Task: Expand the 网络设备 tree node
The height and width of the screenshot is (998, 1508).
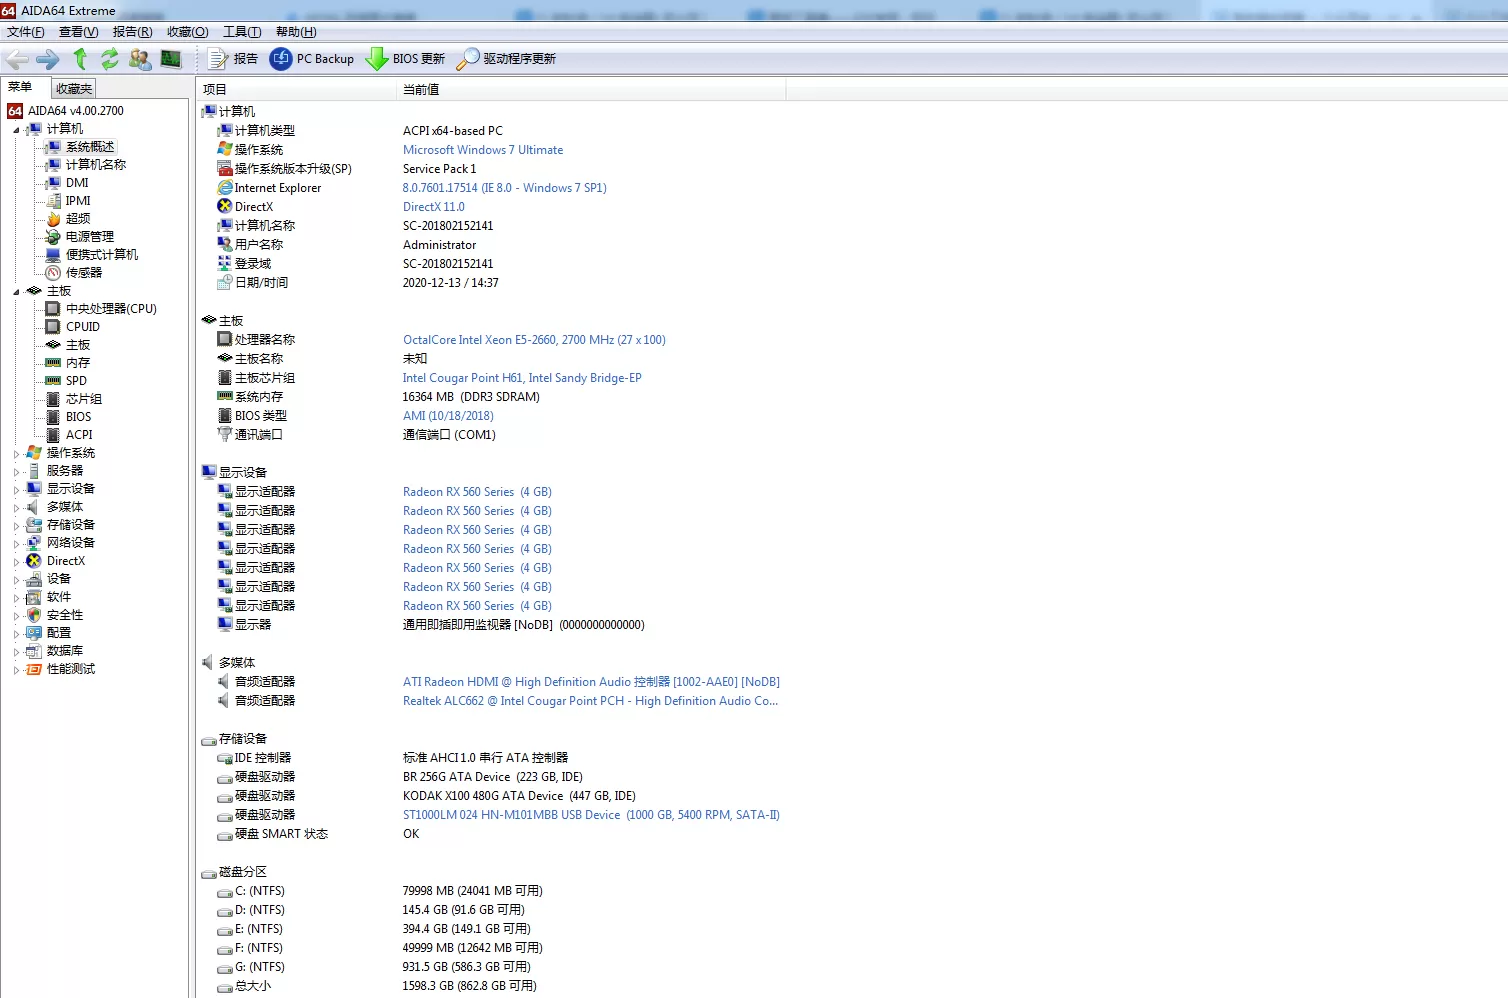Action: tap(16, 544)
